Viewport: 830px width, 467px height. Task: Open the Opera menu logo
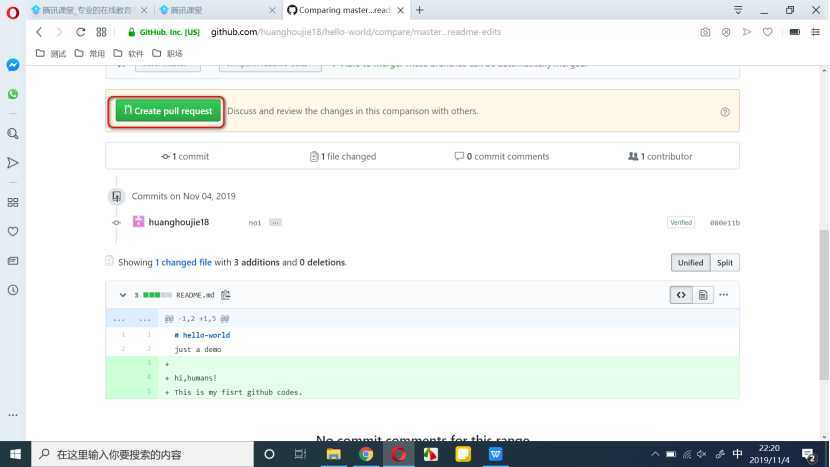(13, 12)
